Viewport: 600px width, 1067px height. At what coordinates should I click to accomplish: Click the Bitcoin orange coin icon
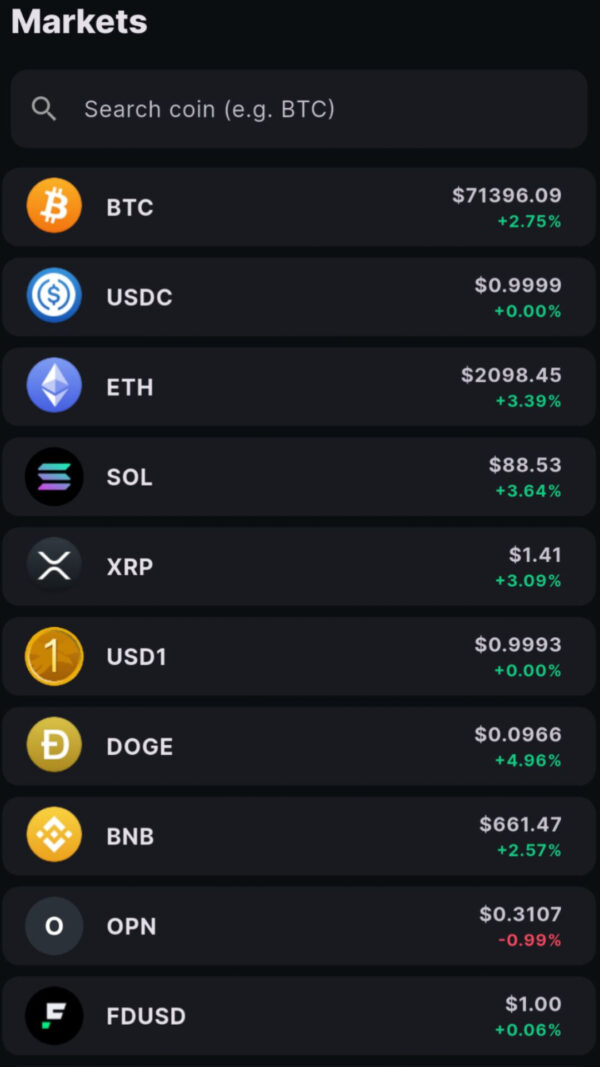tap(54, 206)
